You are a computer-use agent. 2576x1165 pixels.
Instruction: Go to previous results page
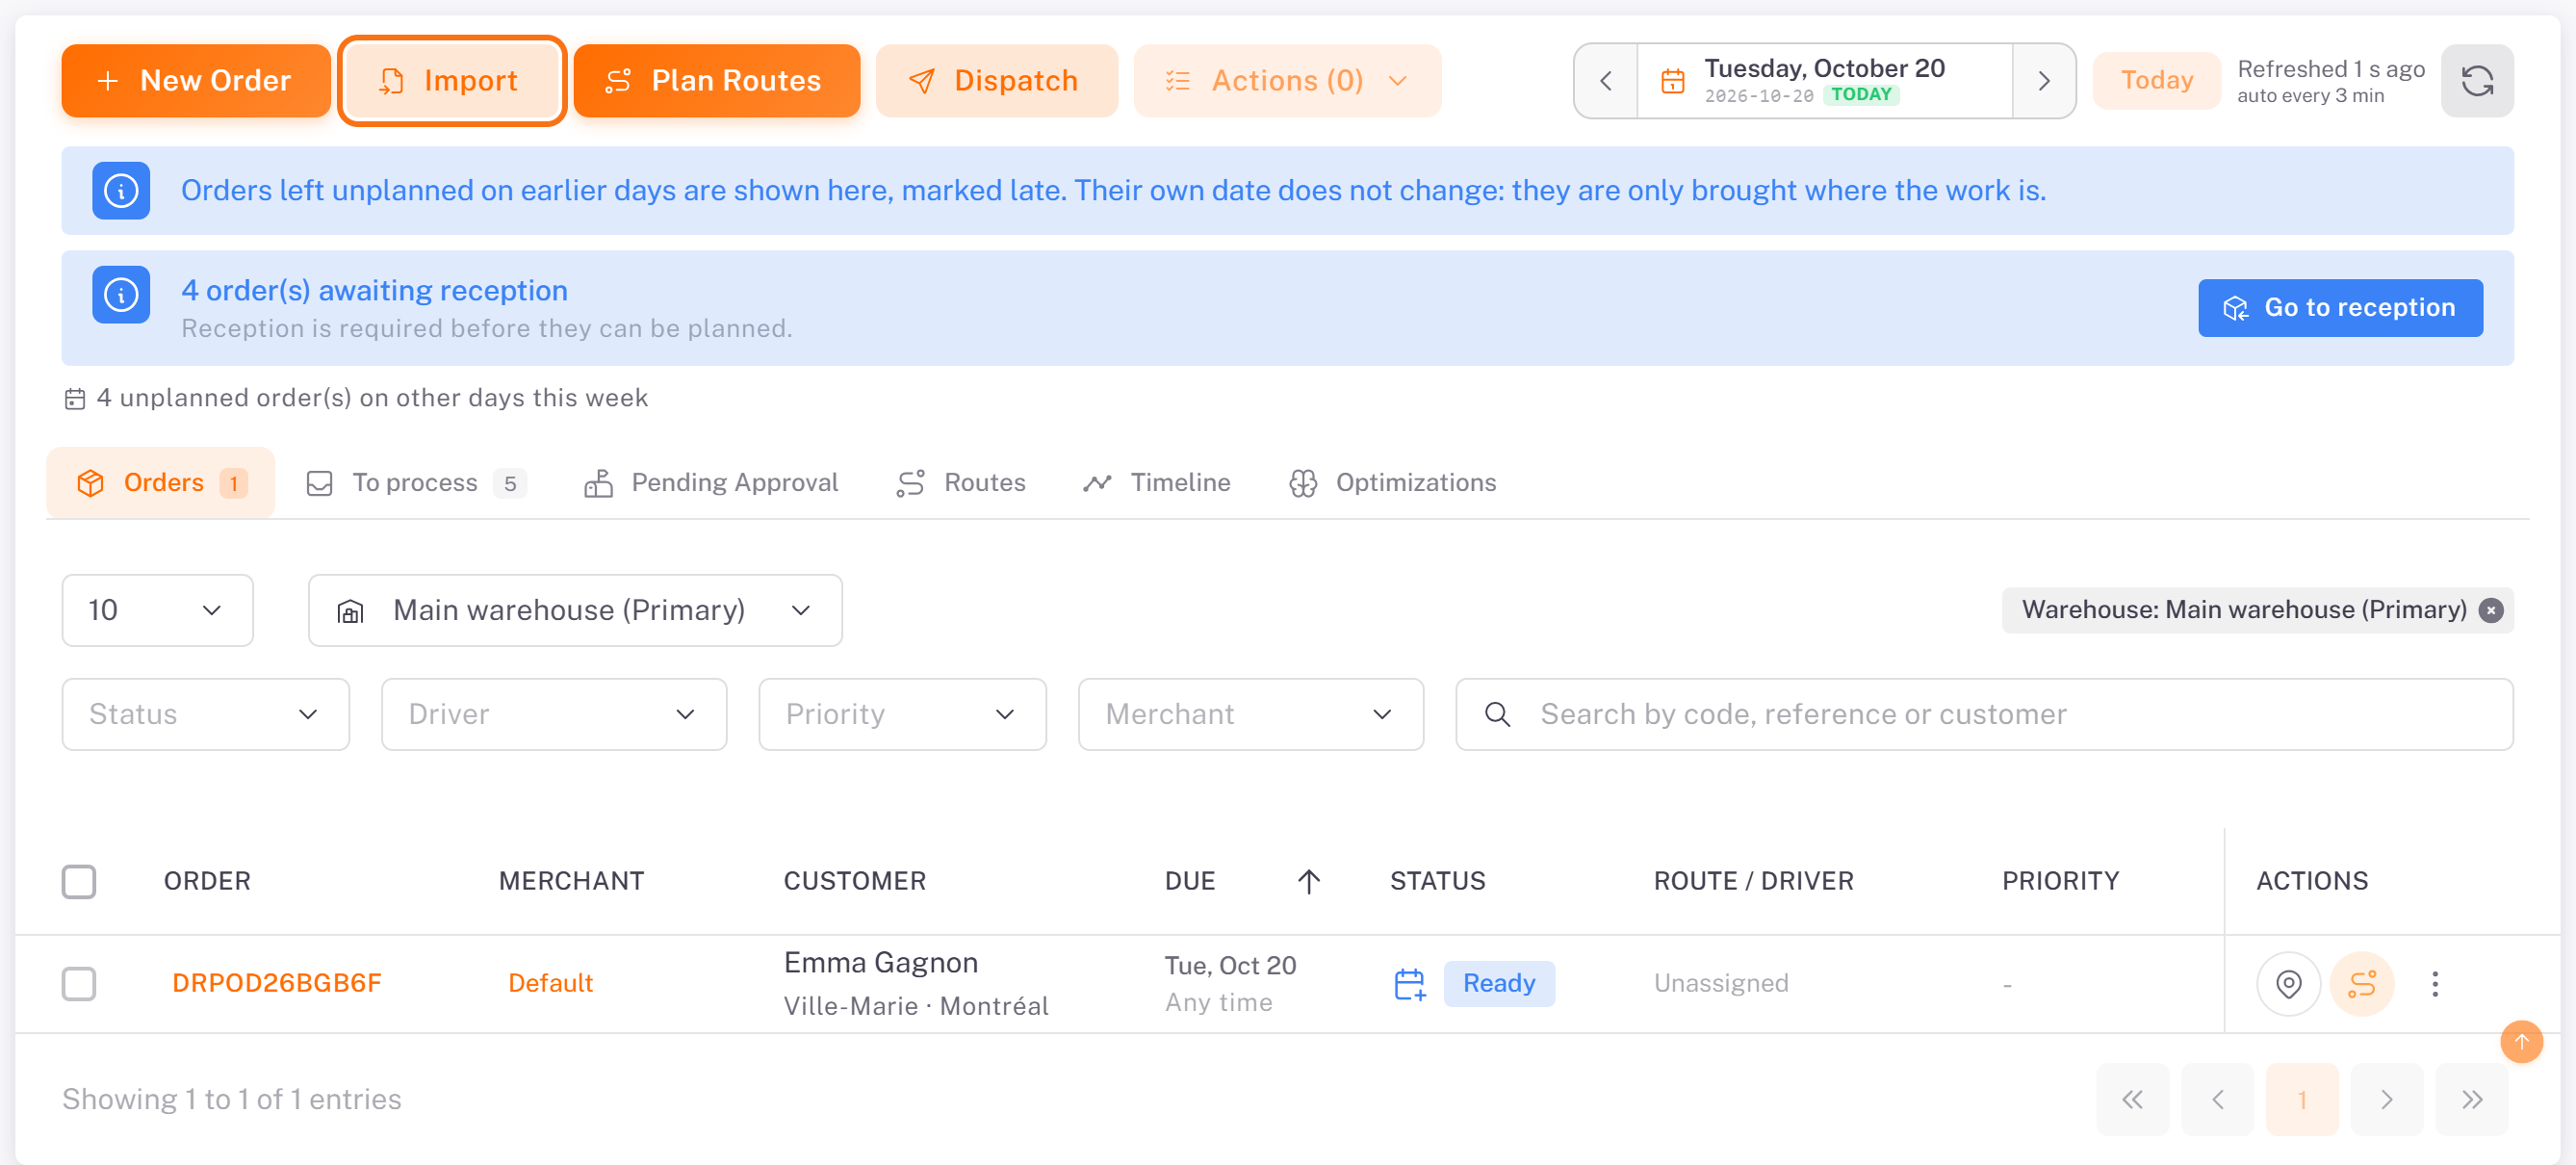2217,1099
